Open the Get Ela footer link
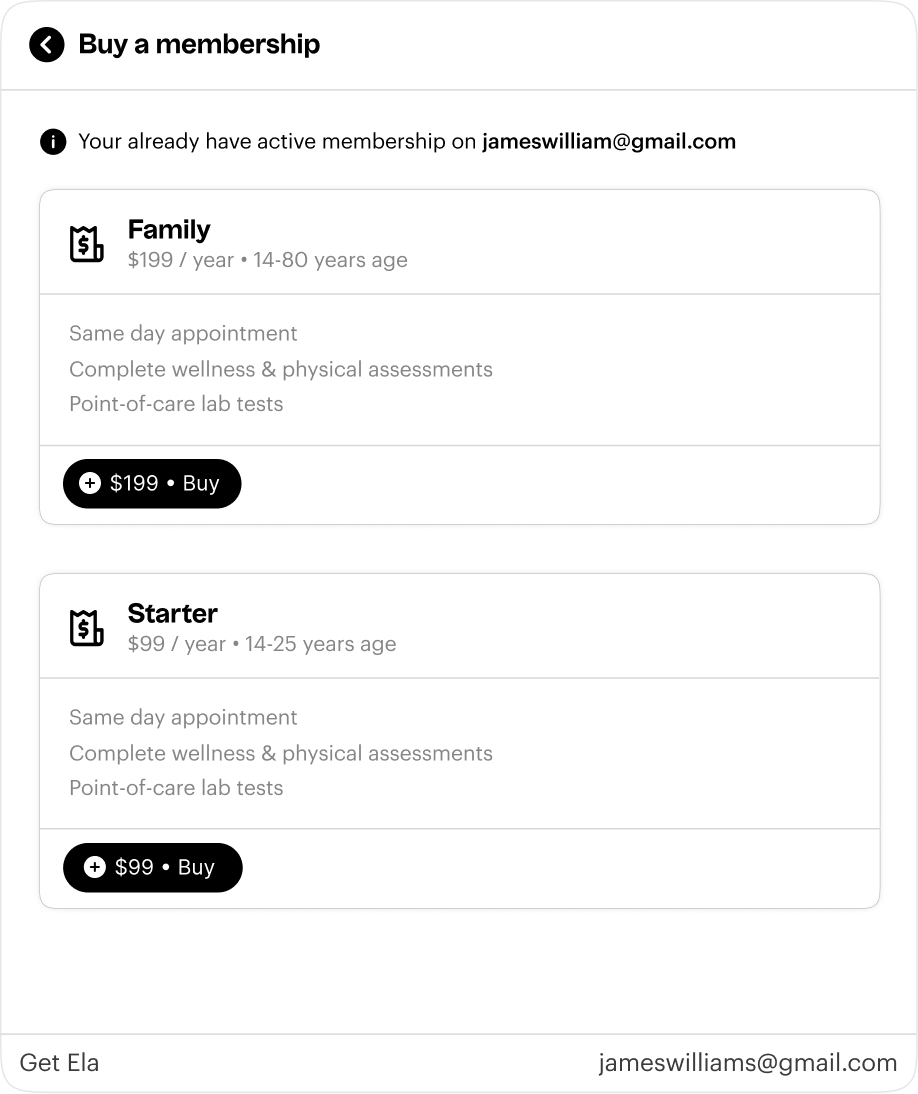The image size is (918, 1094). pyautogui.click(x=59, y=1063)
